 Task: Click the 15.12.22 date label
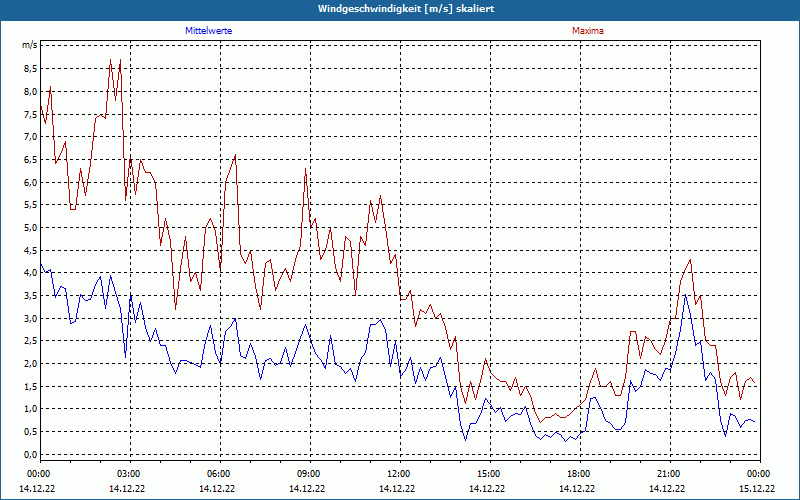tap(757, 489)
